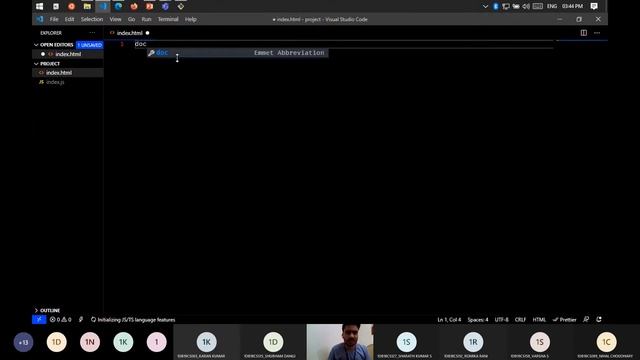Open the Windows notification center
The height and width of the screenshot is (360, 640).
594,6
